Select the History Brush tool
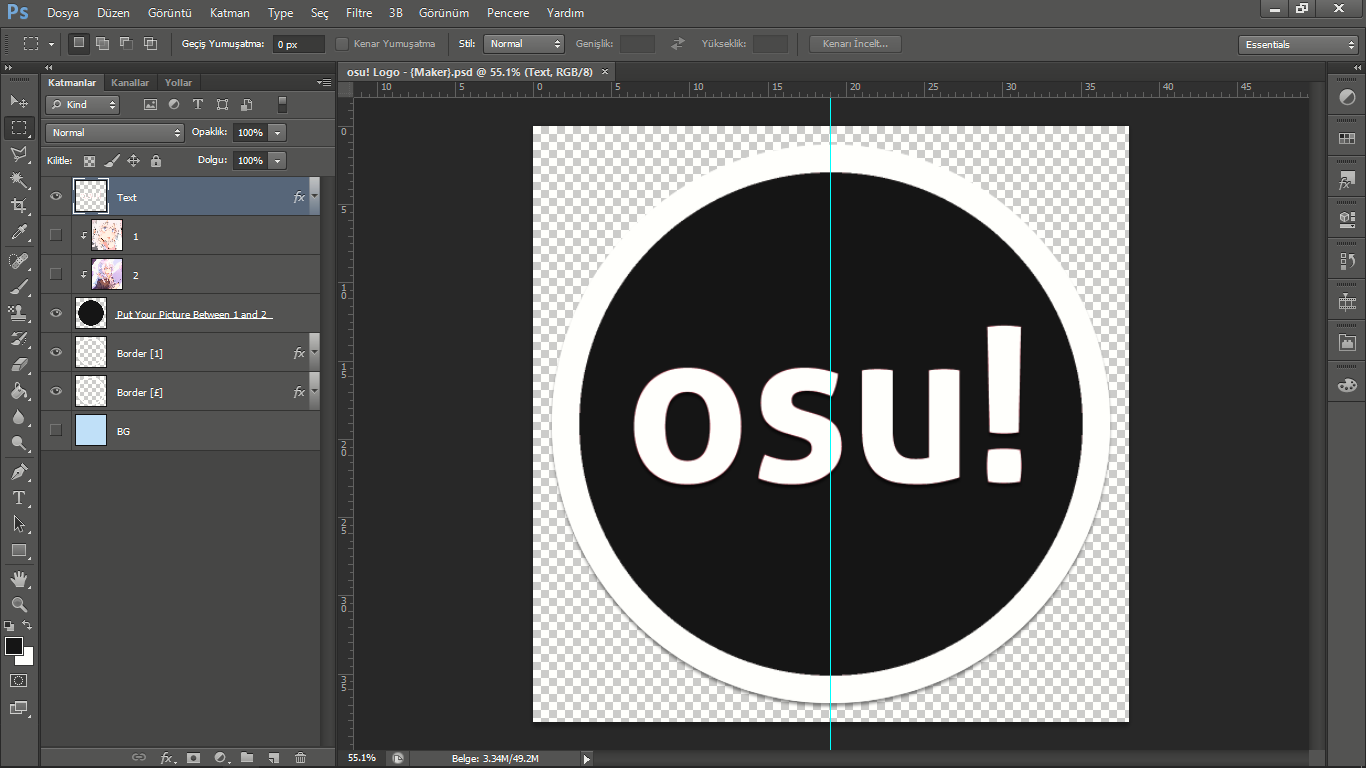1366x768 pixels. (x=19, y=339)
